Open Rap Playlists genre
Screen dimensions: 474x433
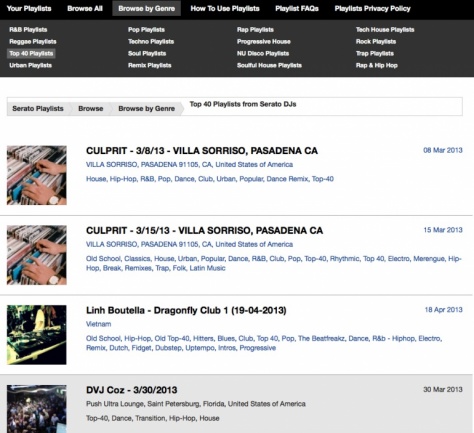tap(255, 30)
